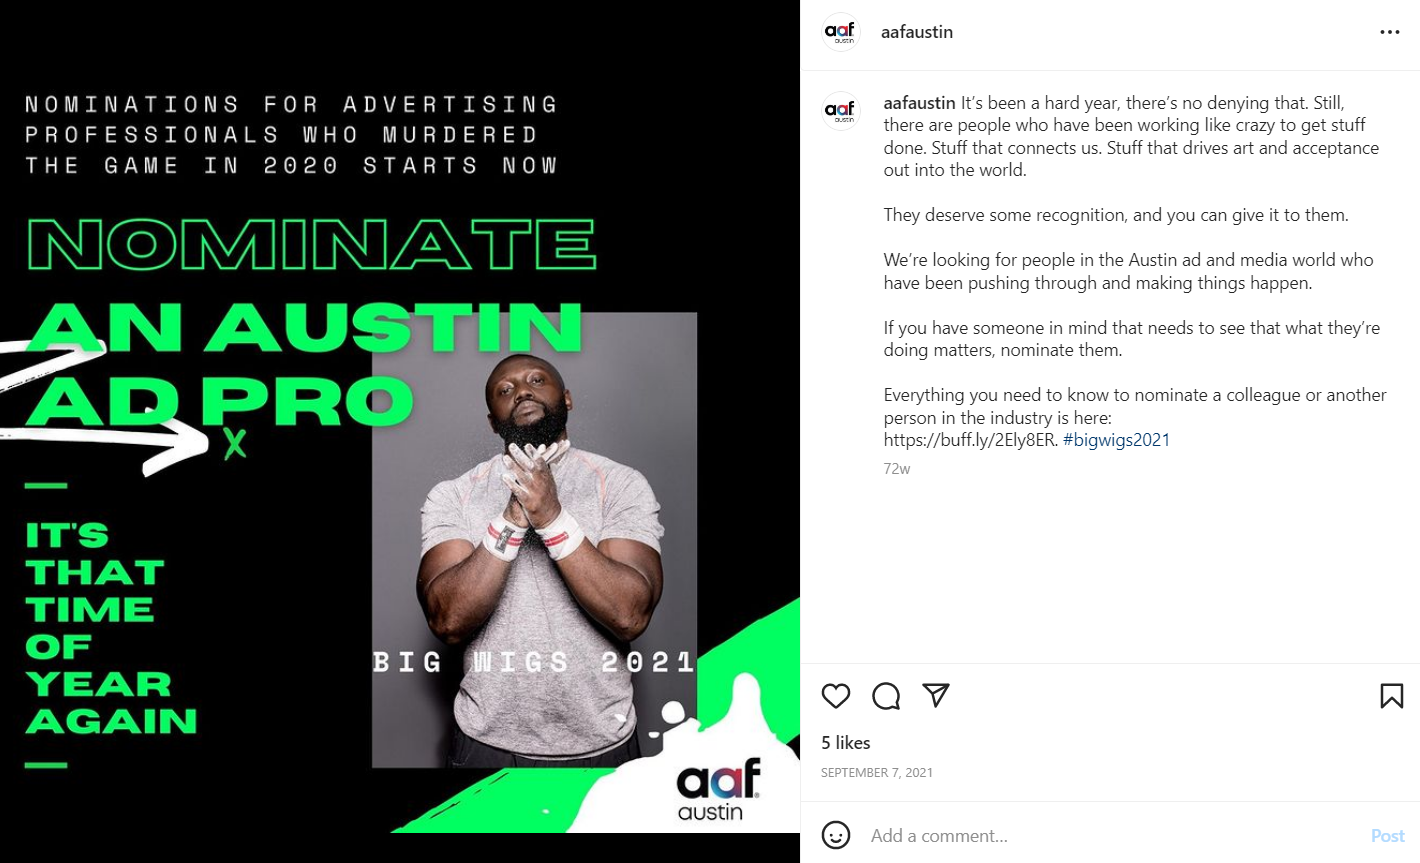This screenshot has width=1420, height=863.
Task: Open the aafaustin username in header
Action: tap(917, 32)
